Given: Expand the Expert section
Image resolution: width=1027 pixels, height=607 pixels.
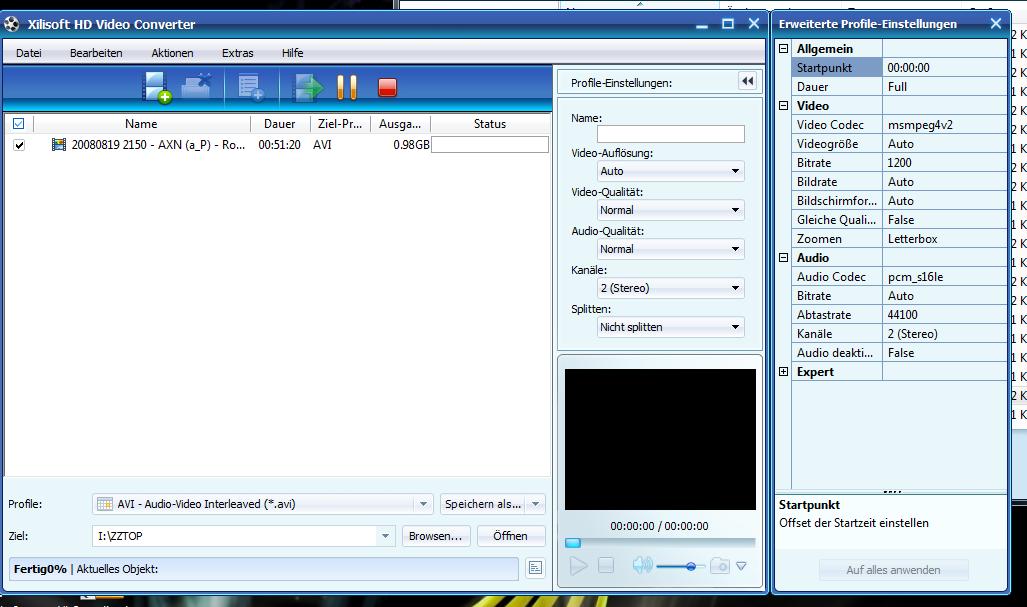Looking at the screenshot, I should (x=784, y=372).
